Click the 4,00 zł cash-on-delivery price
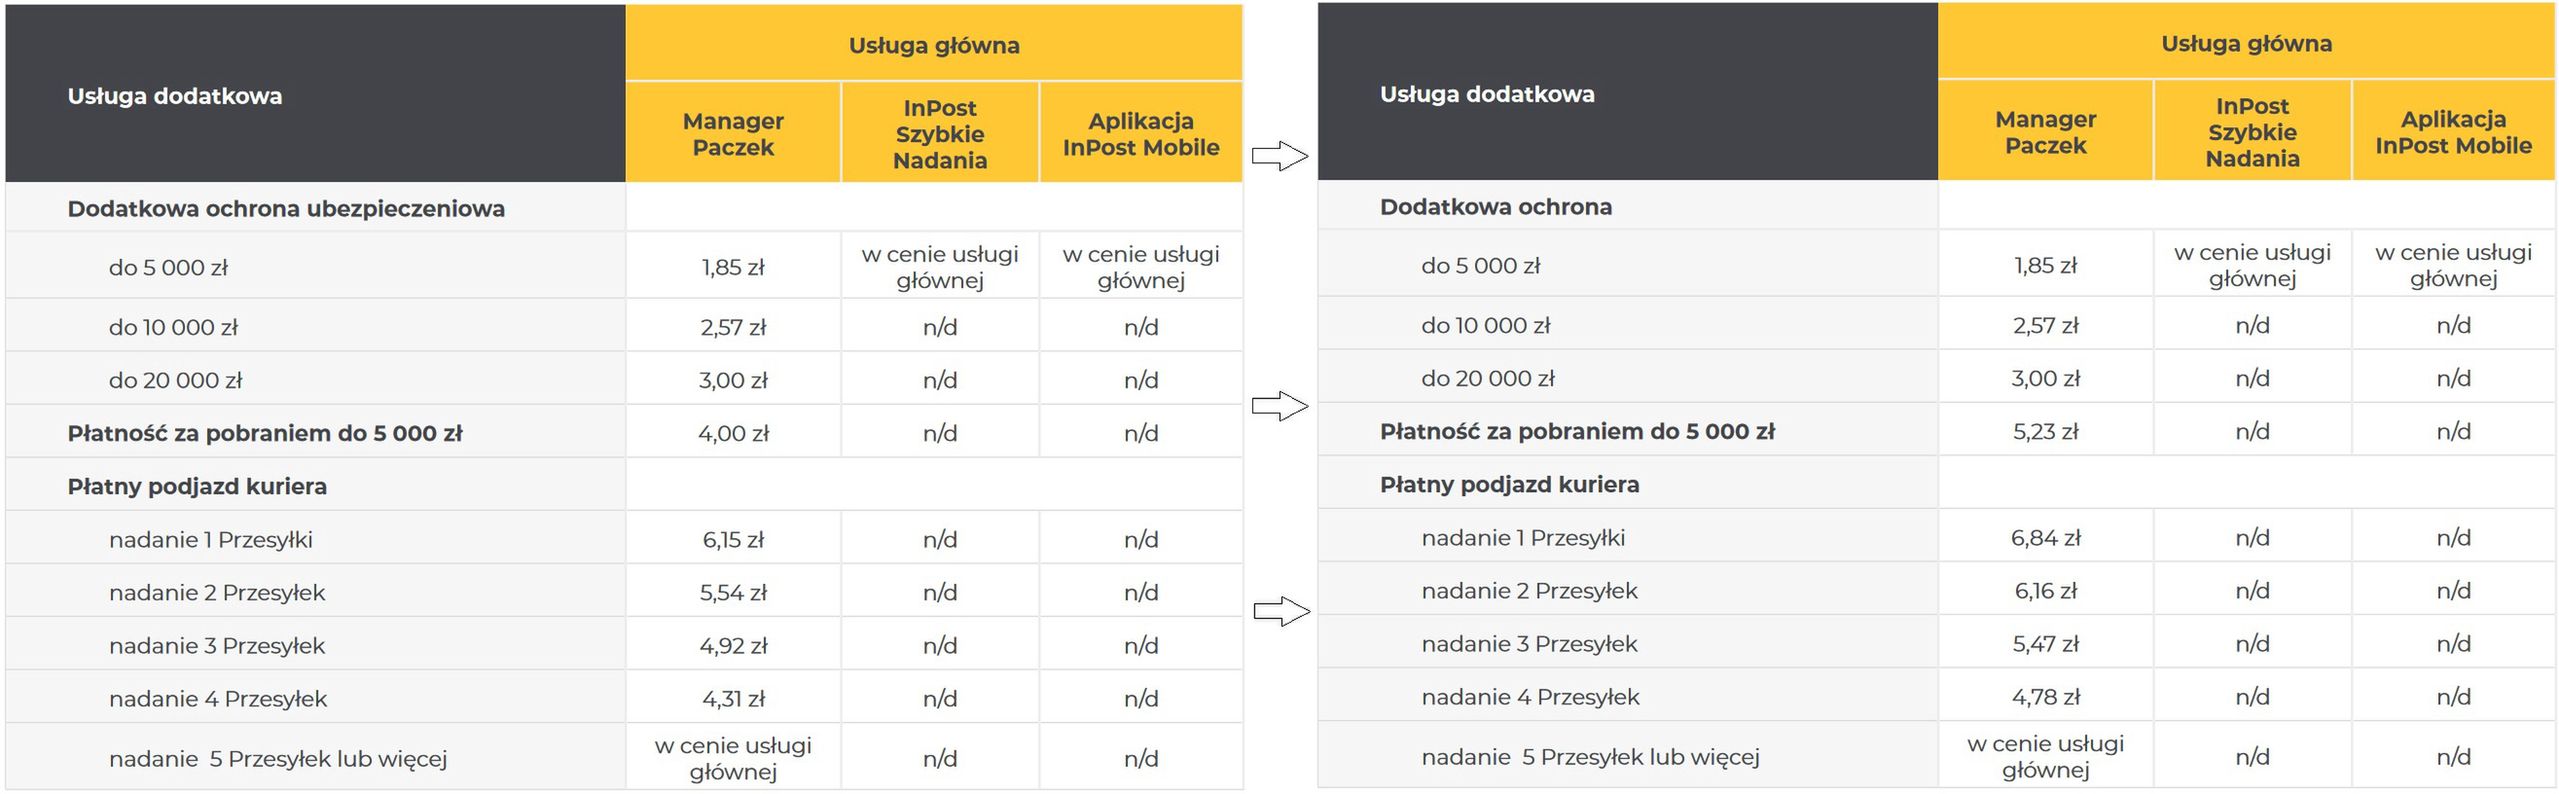The width and height of the screenshot is (2559, 794). tap(733, 433)
